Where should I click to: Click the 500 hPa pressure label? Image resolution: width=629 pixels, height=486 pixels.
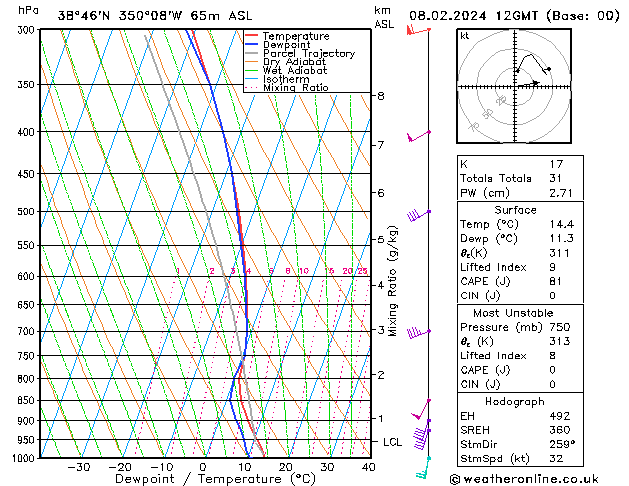[28, 212]
